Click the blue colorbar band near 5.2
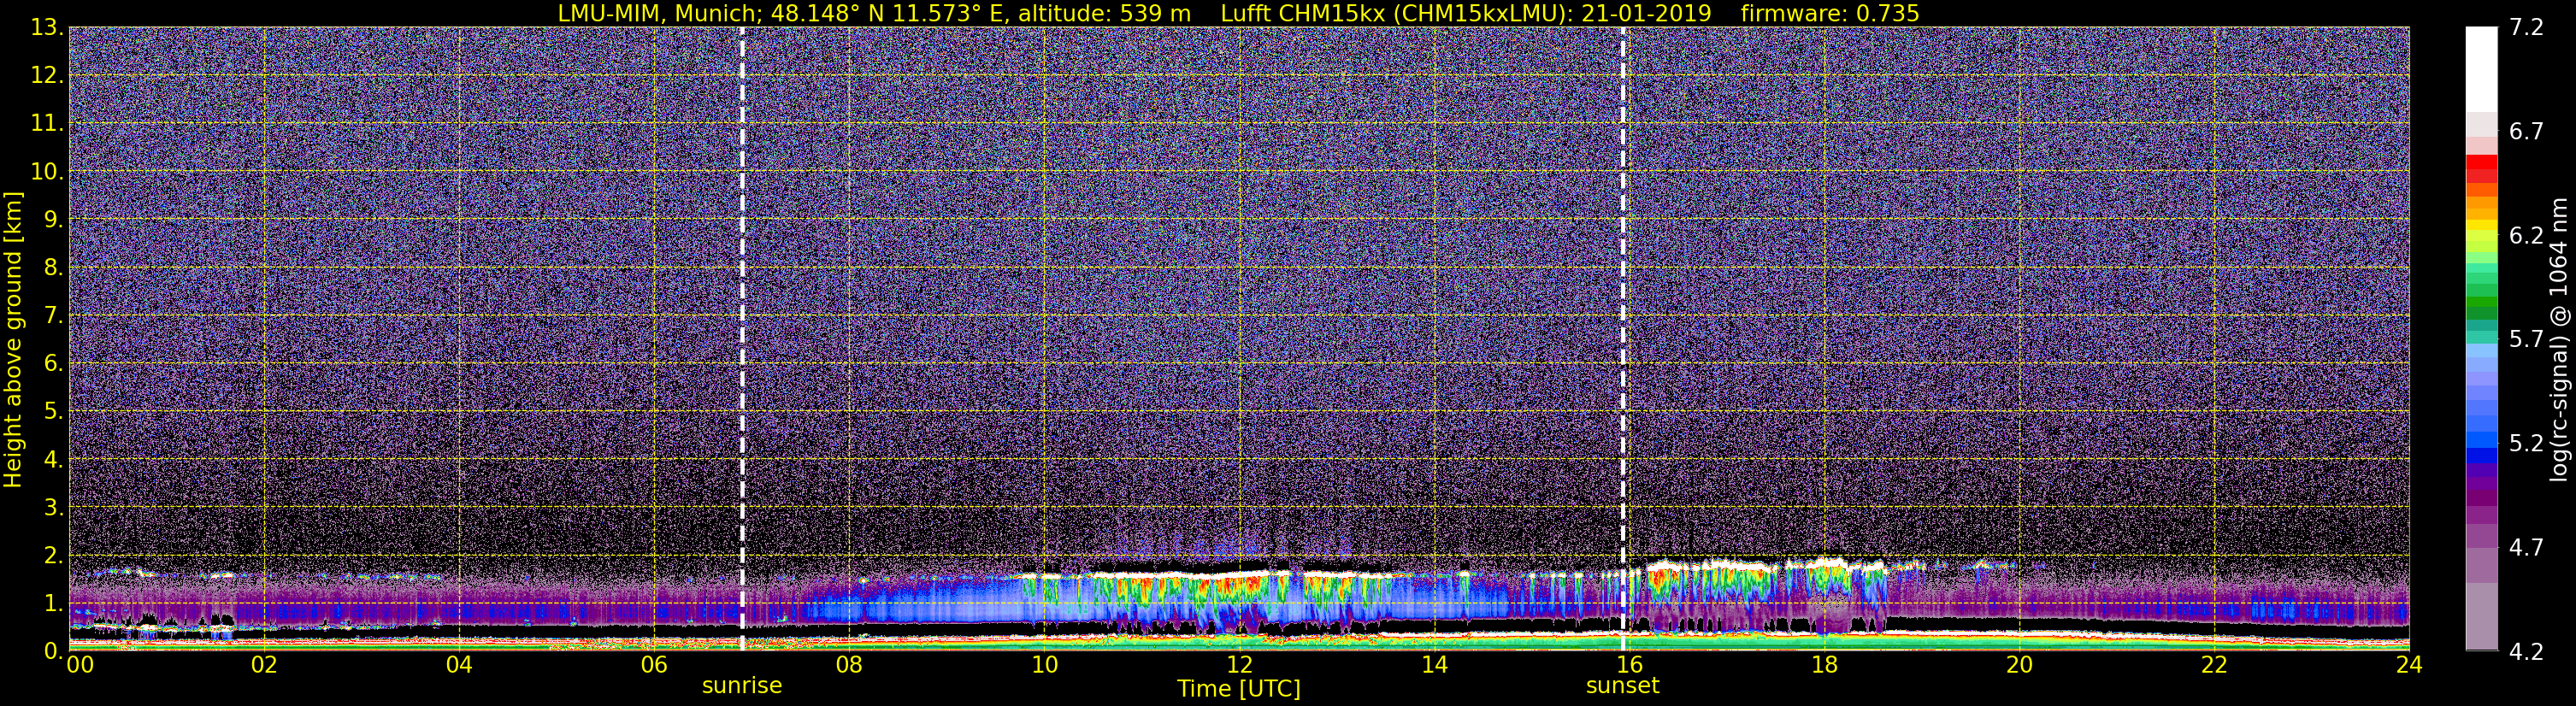 (2481, 440)
